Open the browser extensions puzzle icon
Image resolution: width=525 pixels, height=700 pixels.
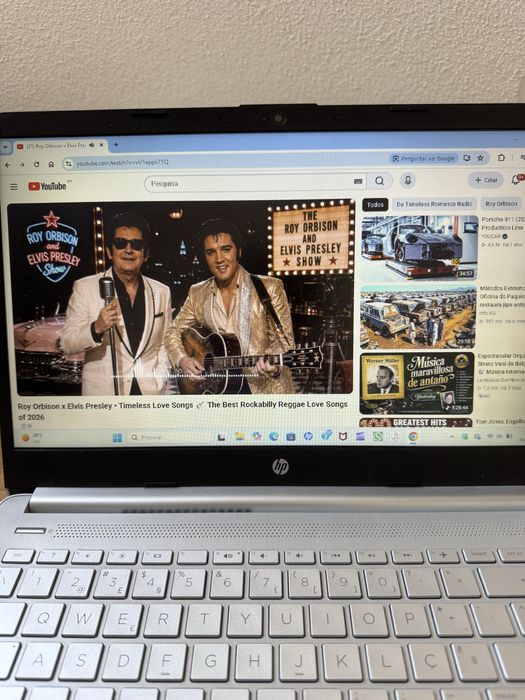tap(501, 158)
